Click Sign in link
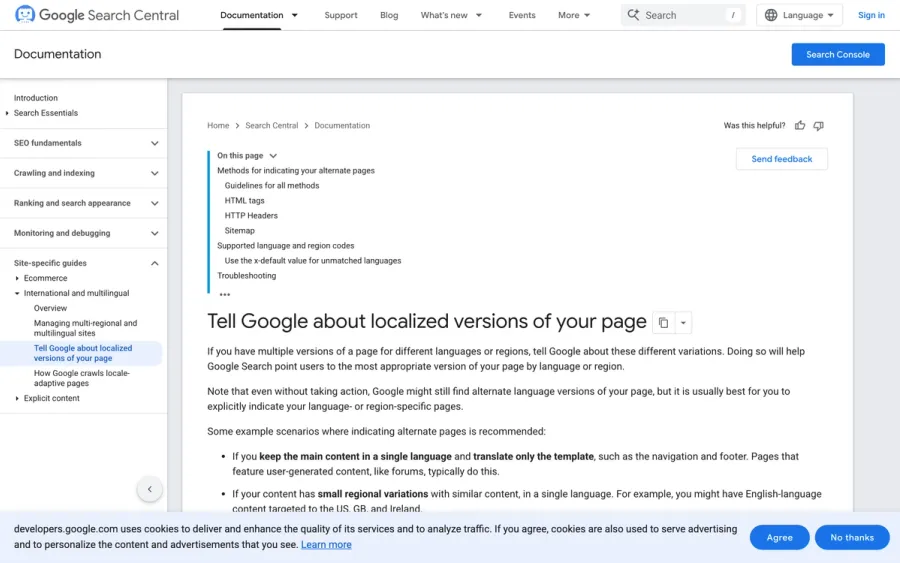900x563 pixels. pyautogui.click(x=871, y=15)
